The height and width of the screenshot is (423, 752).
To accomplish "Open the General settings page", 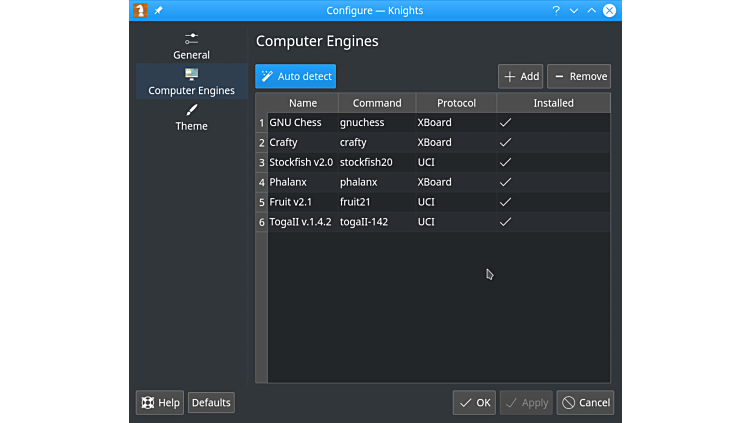I will [191, 45].
